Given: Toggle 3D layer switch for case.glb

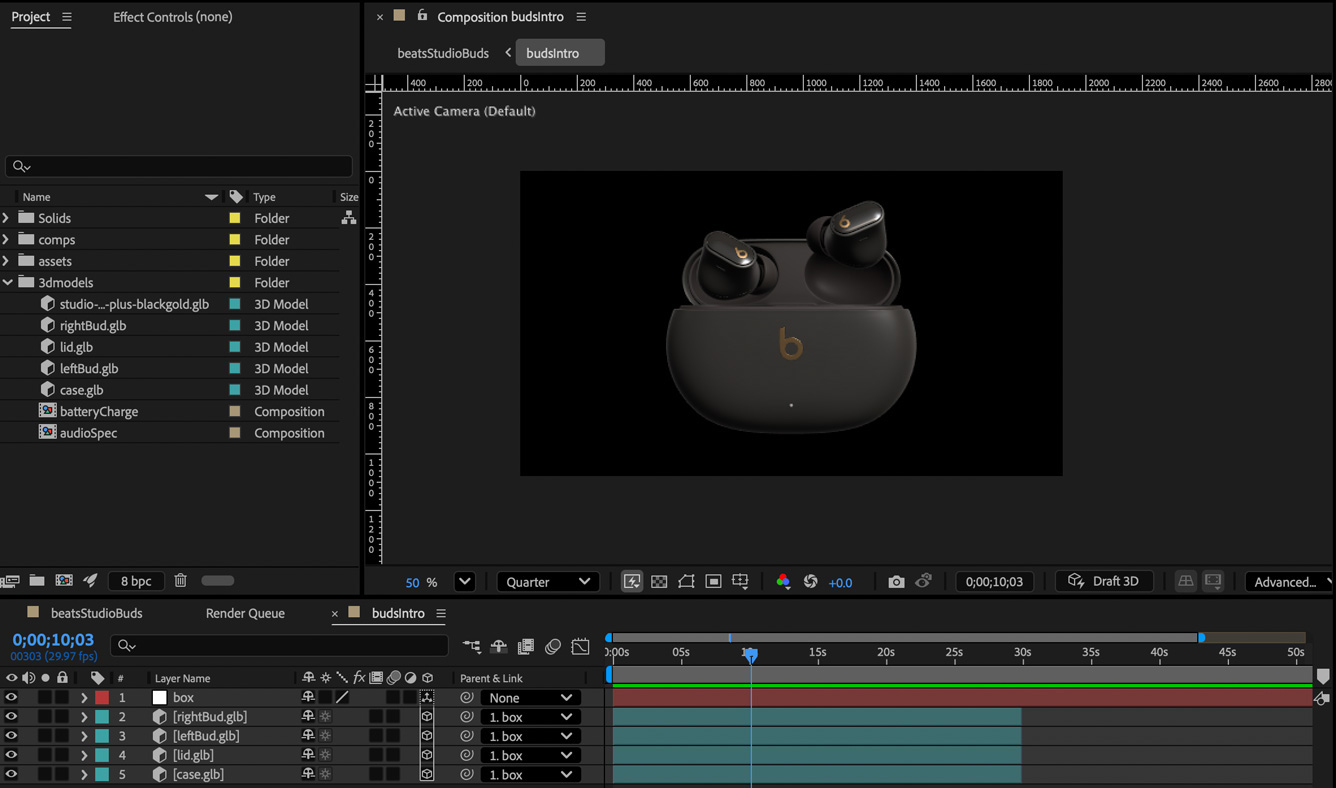Looking at the screenshot, I should 427,774.
